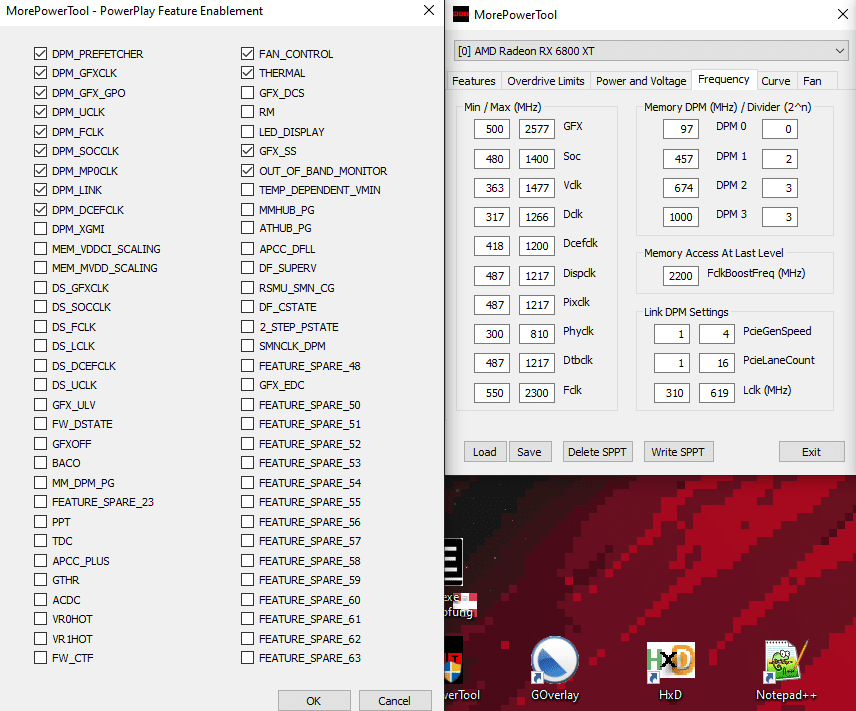Select the Frequency tab
The width and height of the screenshot is (856, 711).
pyautogui.click(x=723, y=79)
